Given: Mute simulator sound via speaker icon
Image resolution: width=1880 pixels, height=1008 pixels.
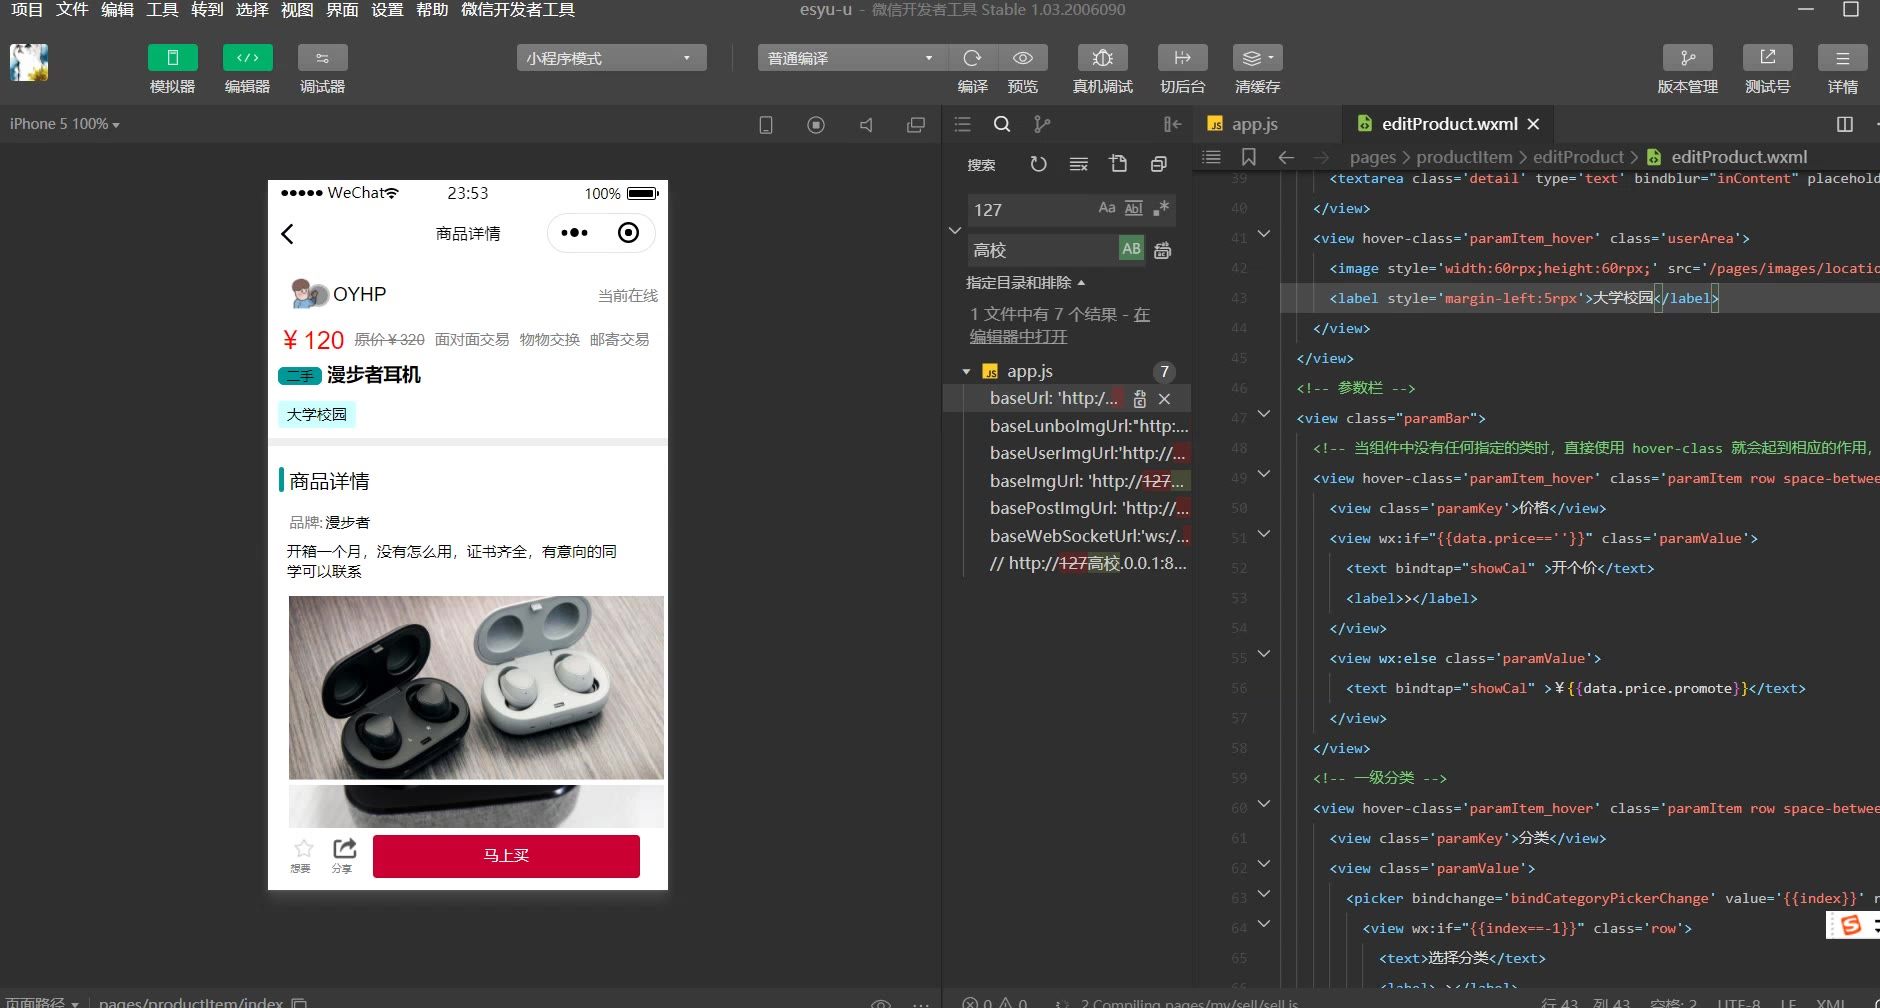Looking at the screenshot, I should pos(866,125).
